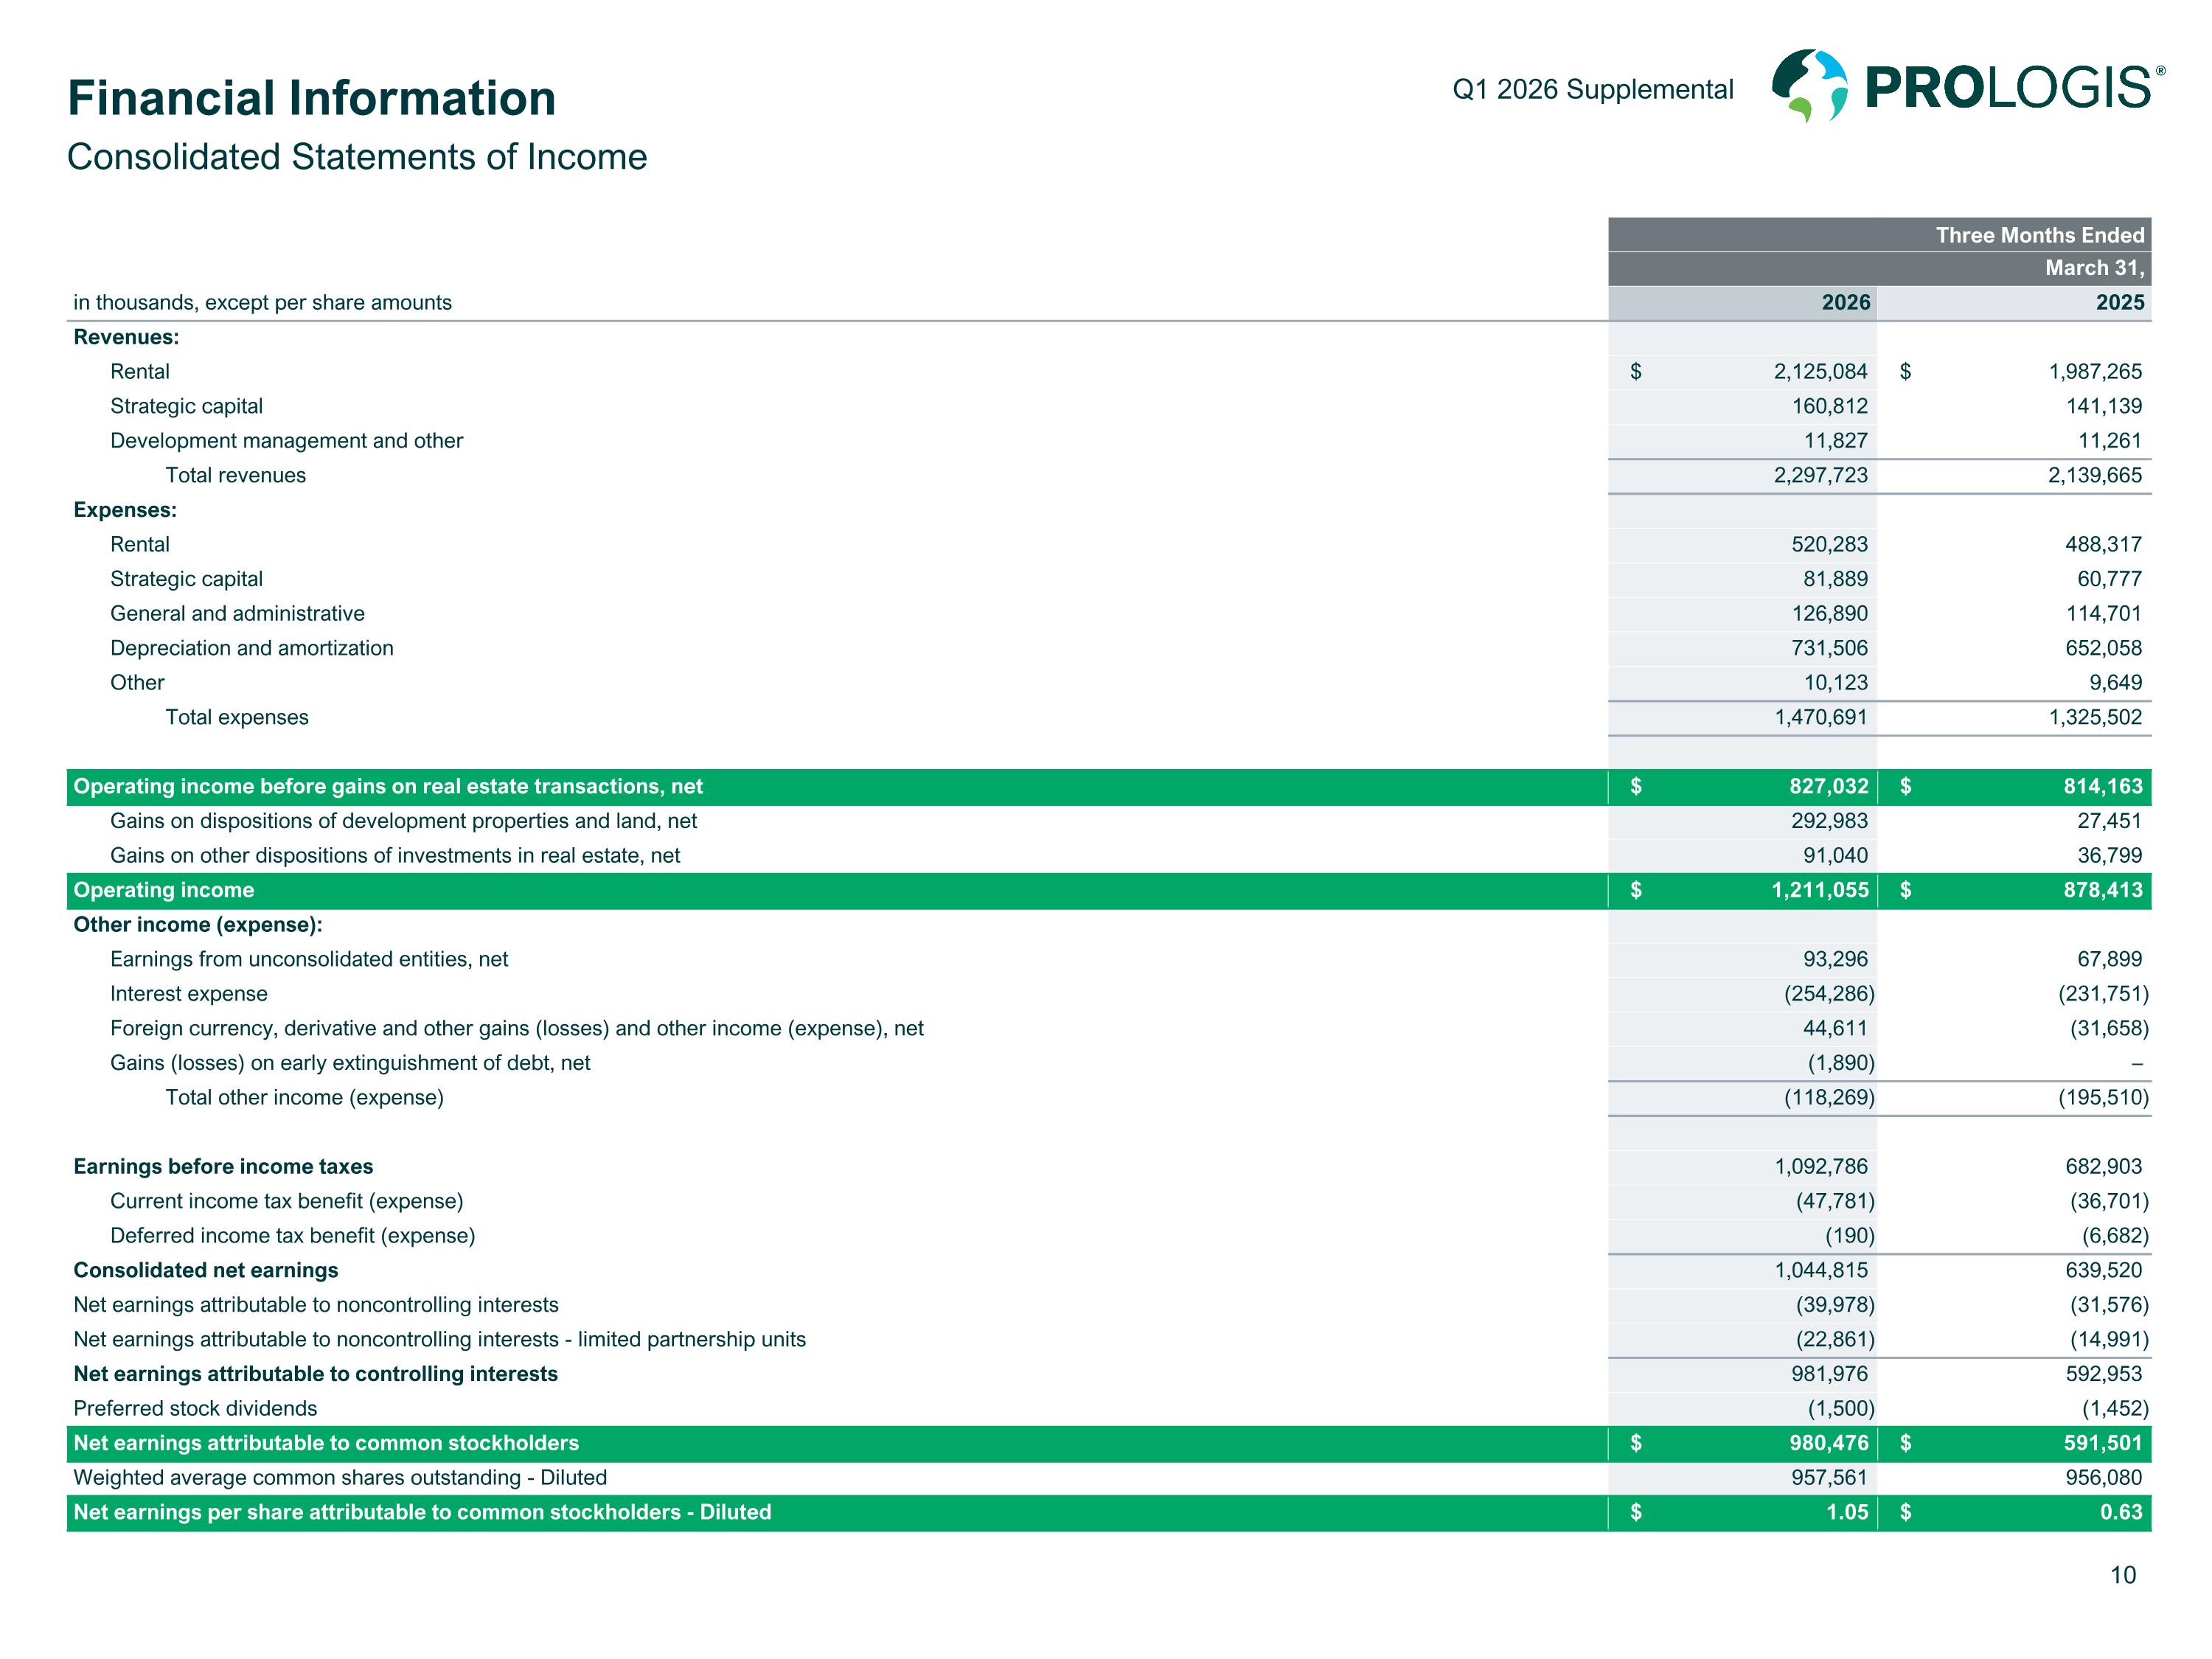This screenshot has width=2212, height=1659.
Task: Click Operating income before gains row label
Action: pyautogui.click(x=388, y=786)
